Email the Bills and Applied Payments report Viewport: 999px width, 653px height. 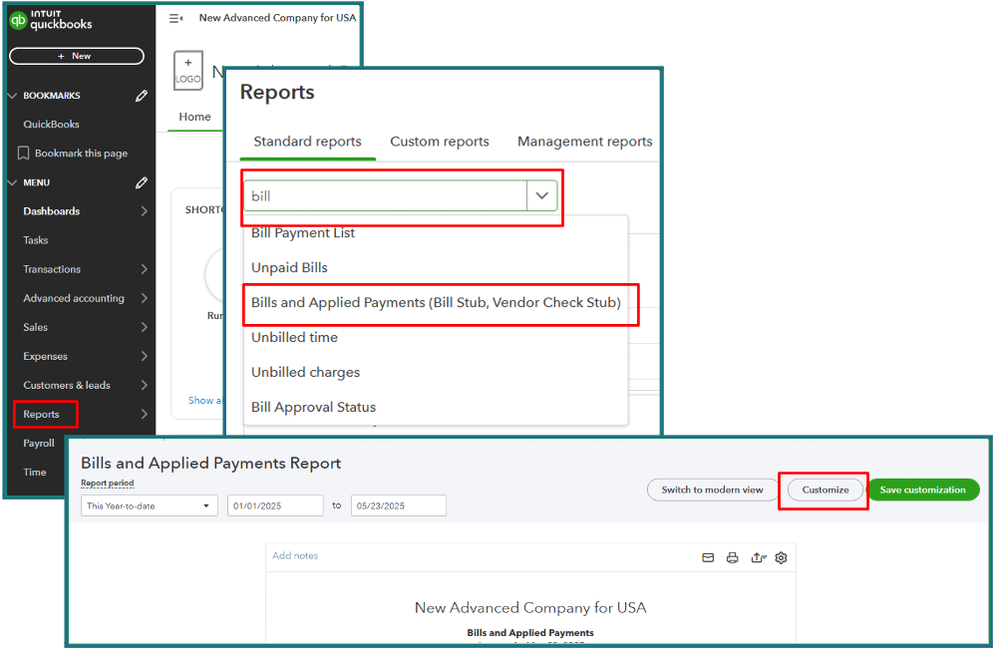[x=708, y=558]
